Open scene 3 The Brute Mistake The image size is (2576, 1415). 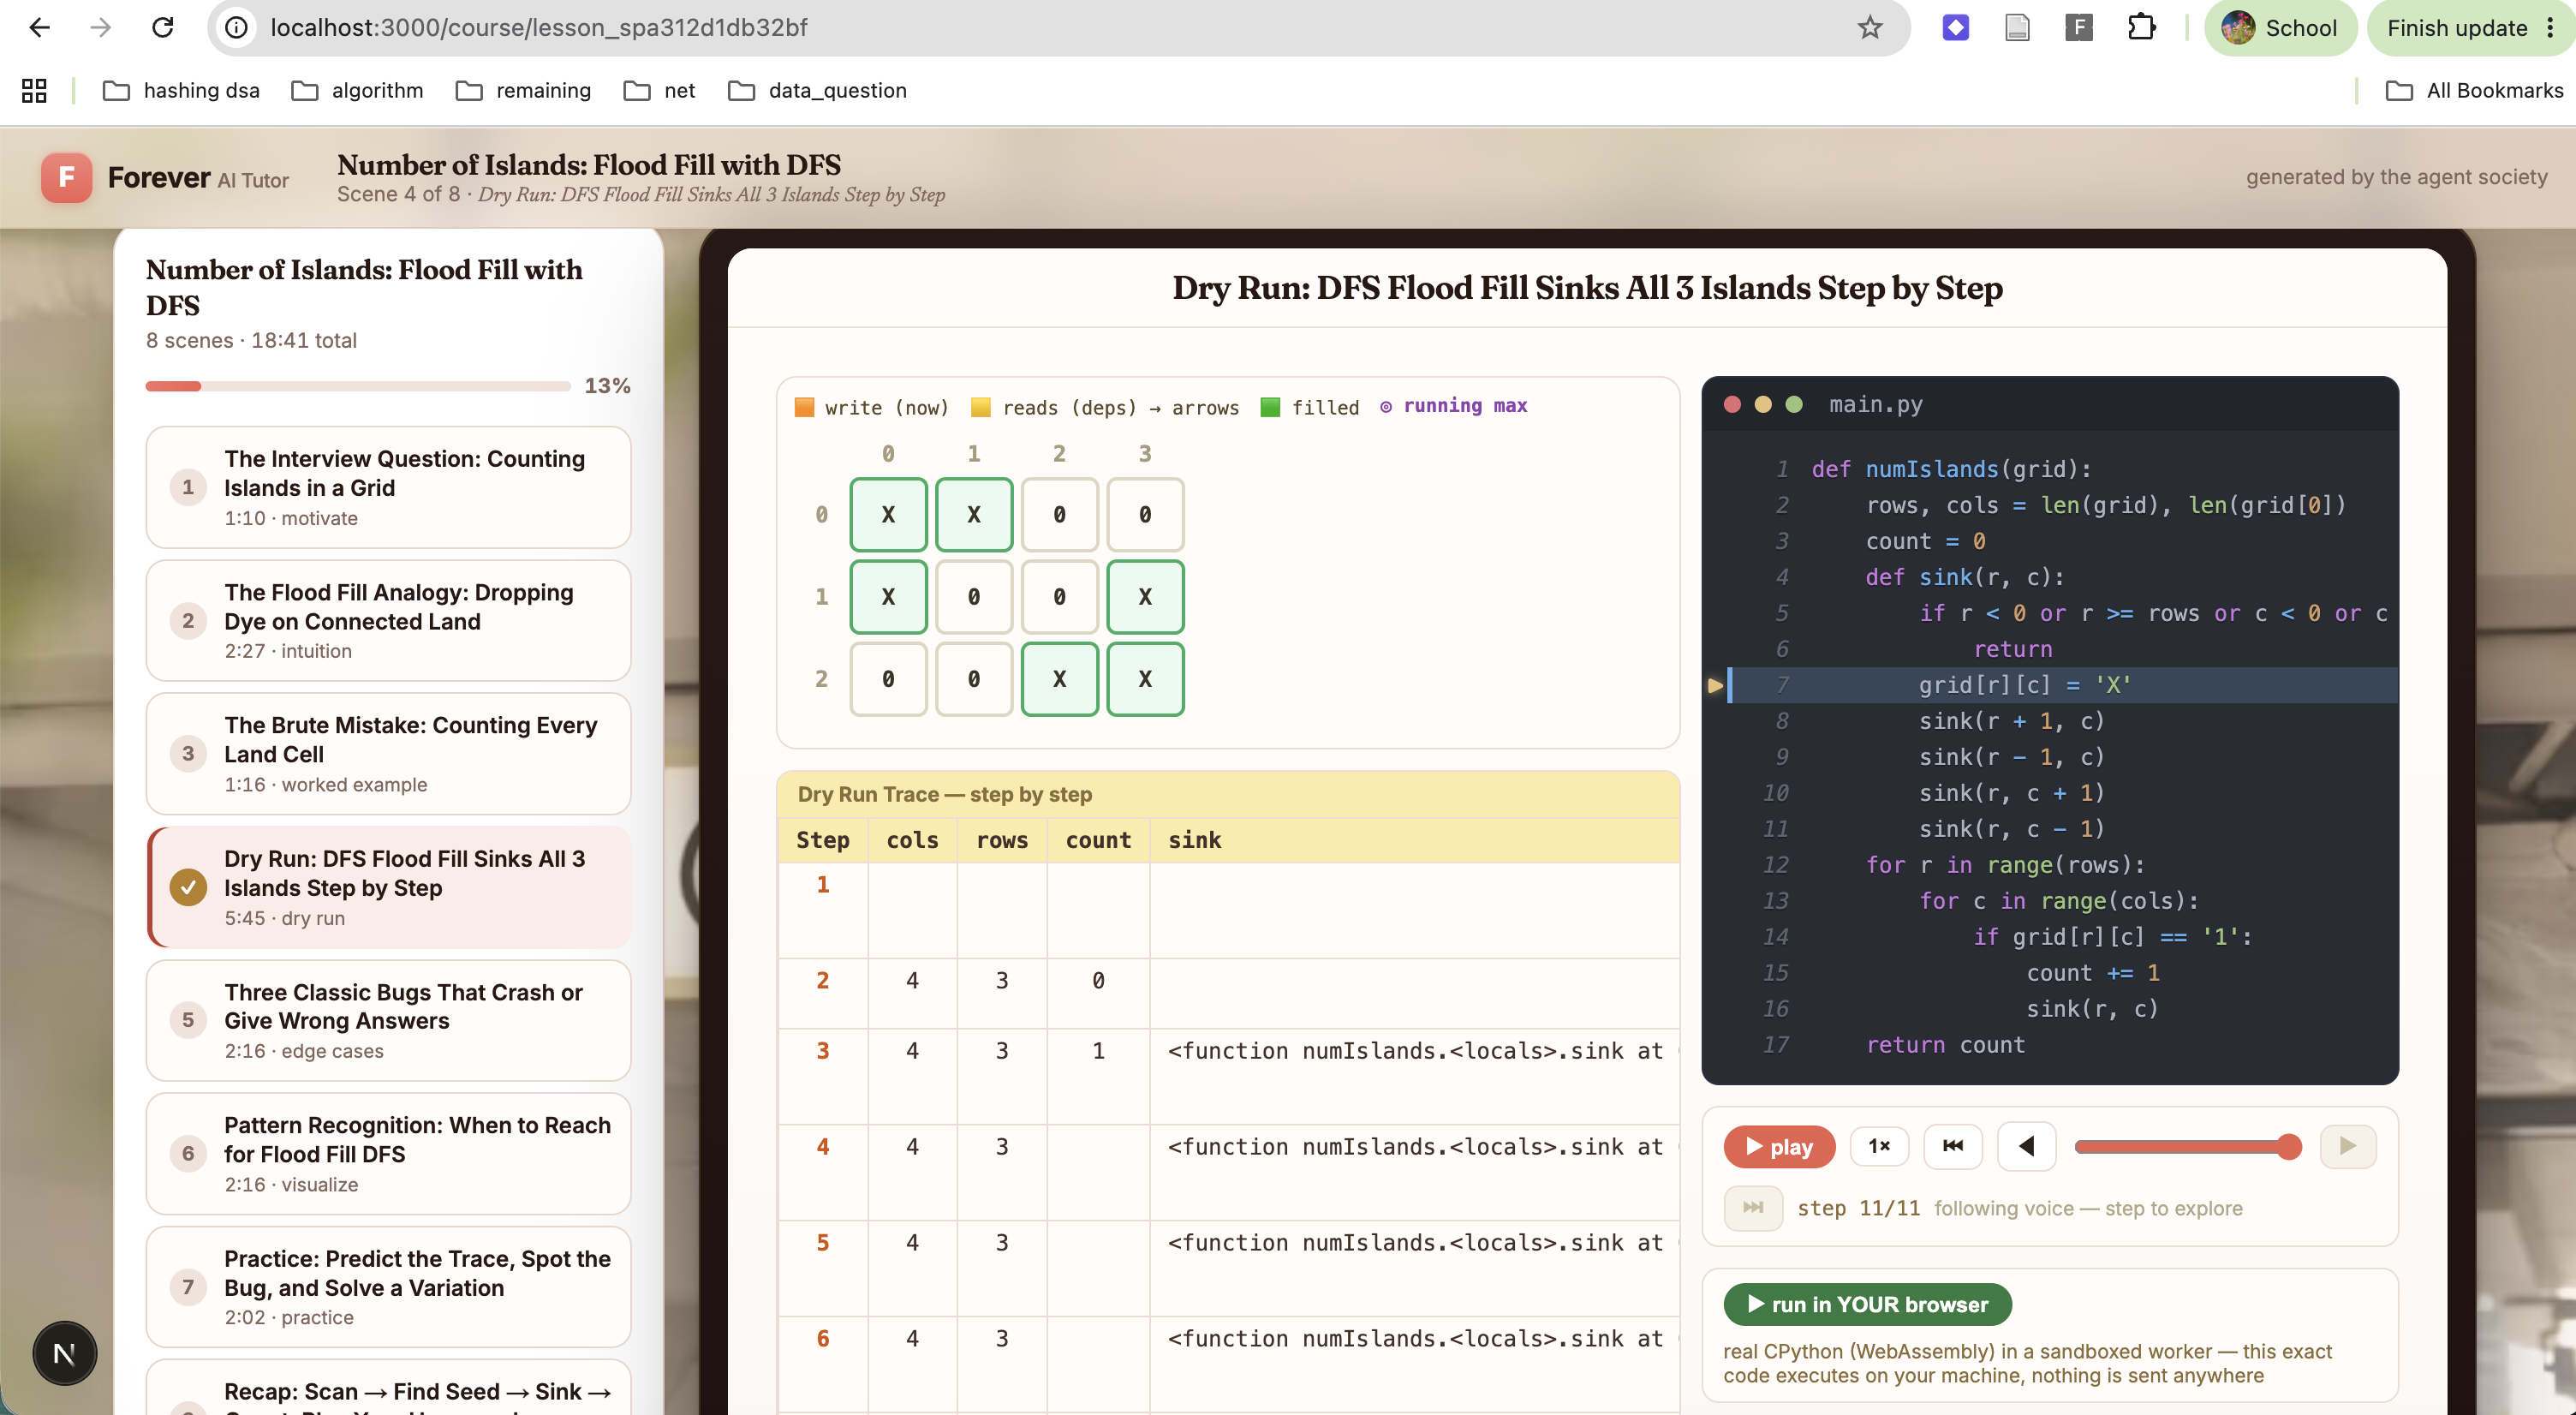pos(388,753)
